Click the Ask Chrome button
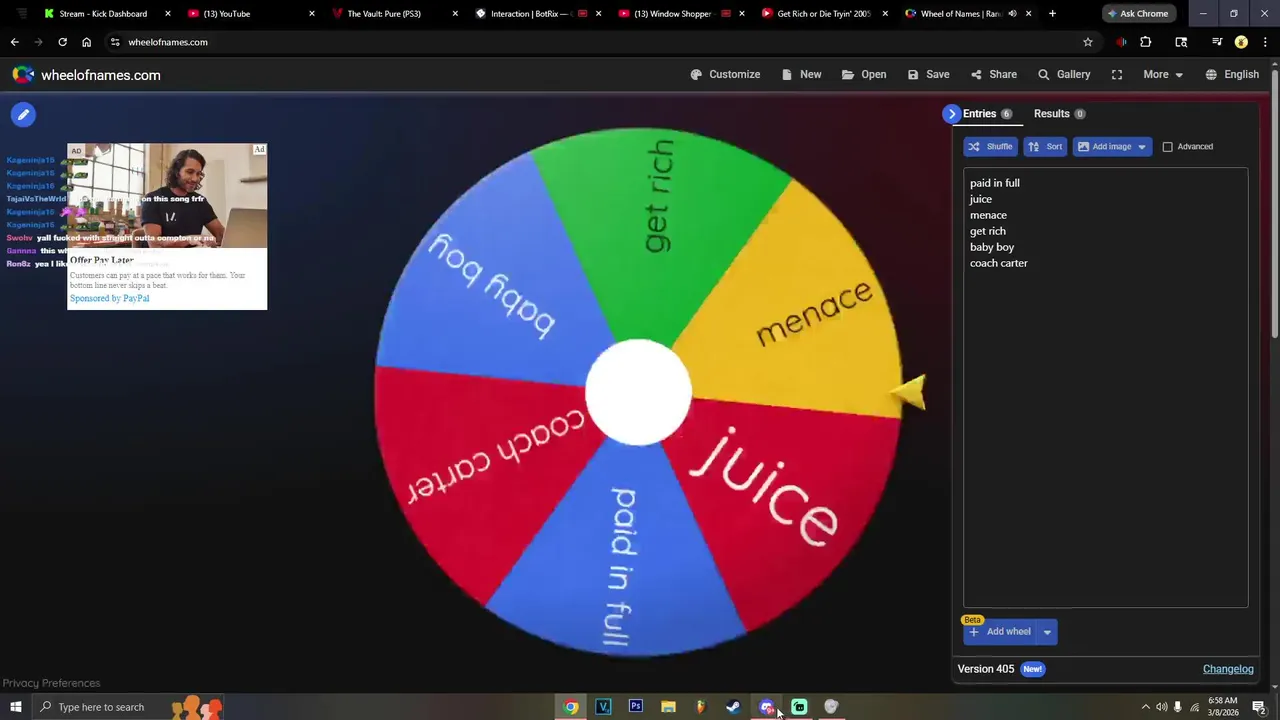The height and width of the screenshot is (720, 1280). point(1138,14)
